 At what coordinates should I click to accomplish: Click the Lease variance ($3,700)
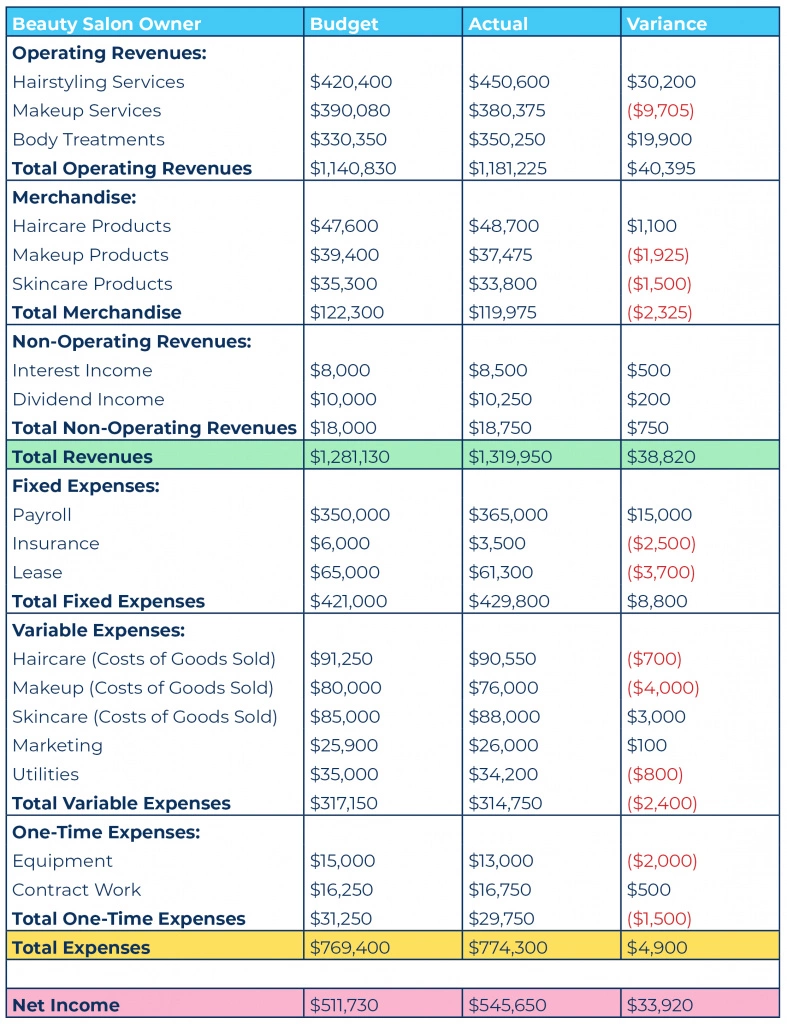(x=660, y=572)
